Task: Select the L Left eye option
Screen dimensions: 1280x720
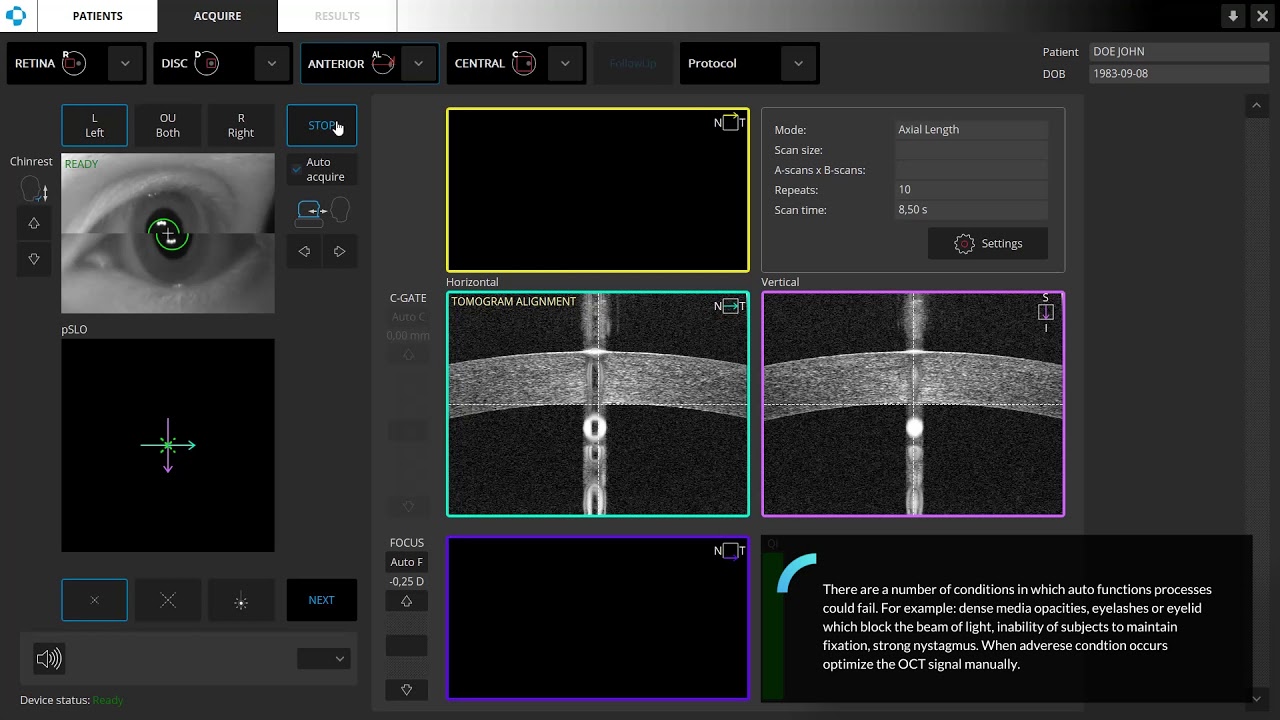Action: (94, 125)
